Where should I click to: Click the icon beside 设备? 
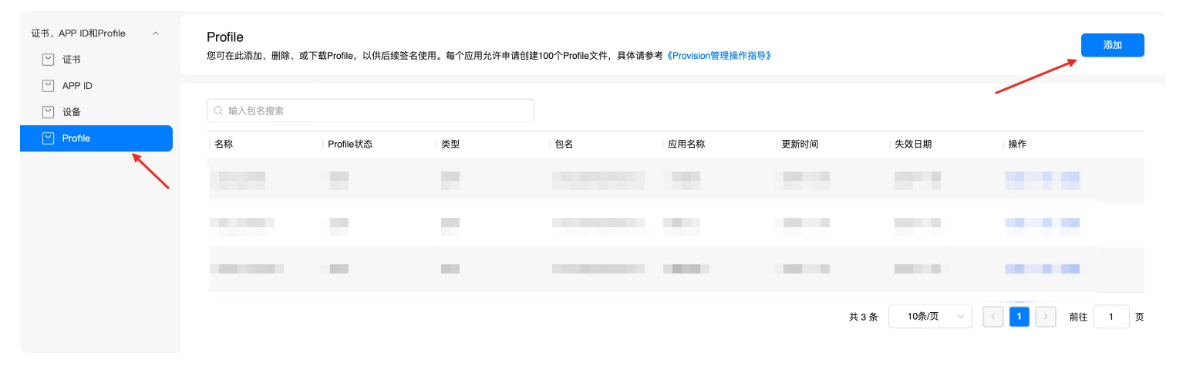coord(48,112)
